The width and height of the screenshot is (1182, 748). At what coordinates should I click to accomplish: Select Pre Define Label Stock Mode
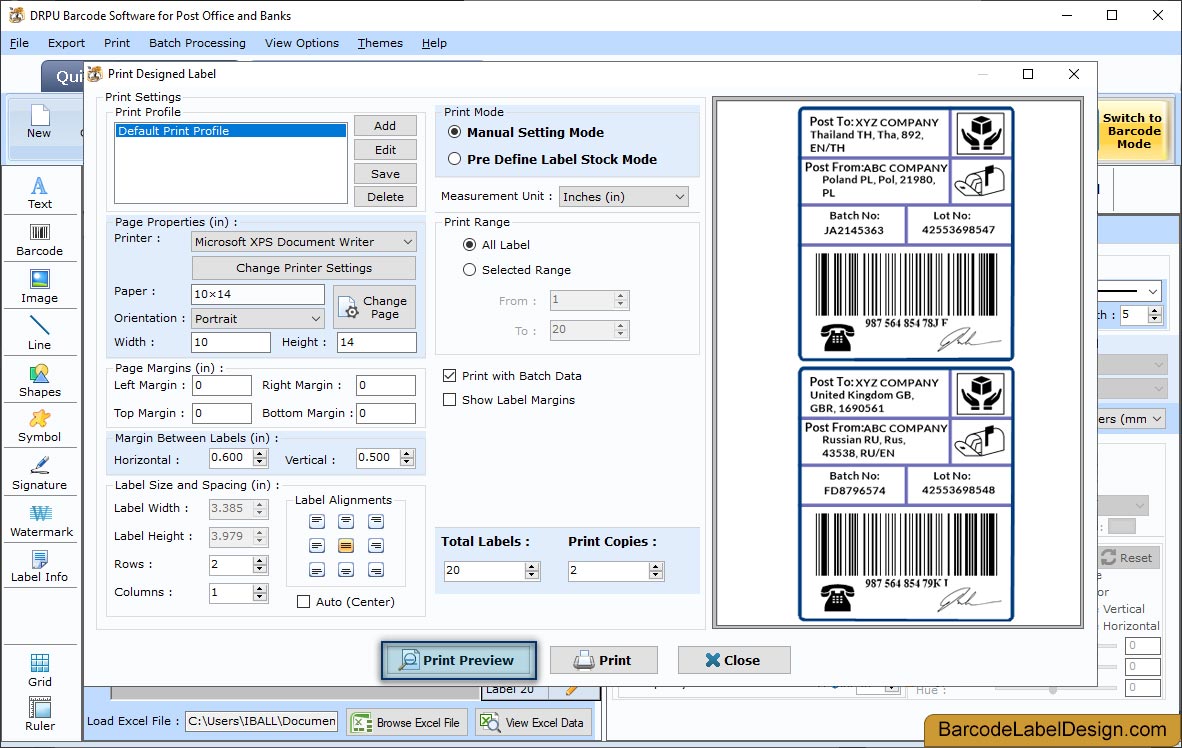455,159
